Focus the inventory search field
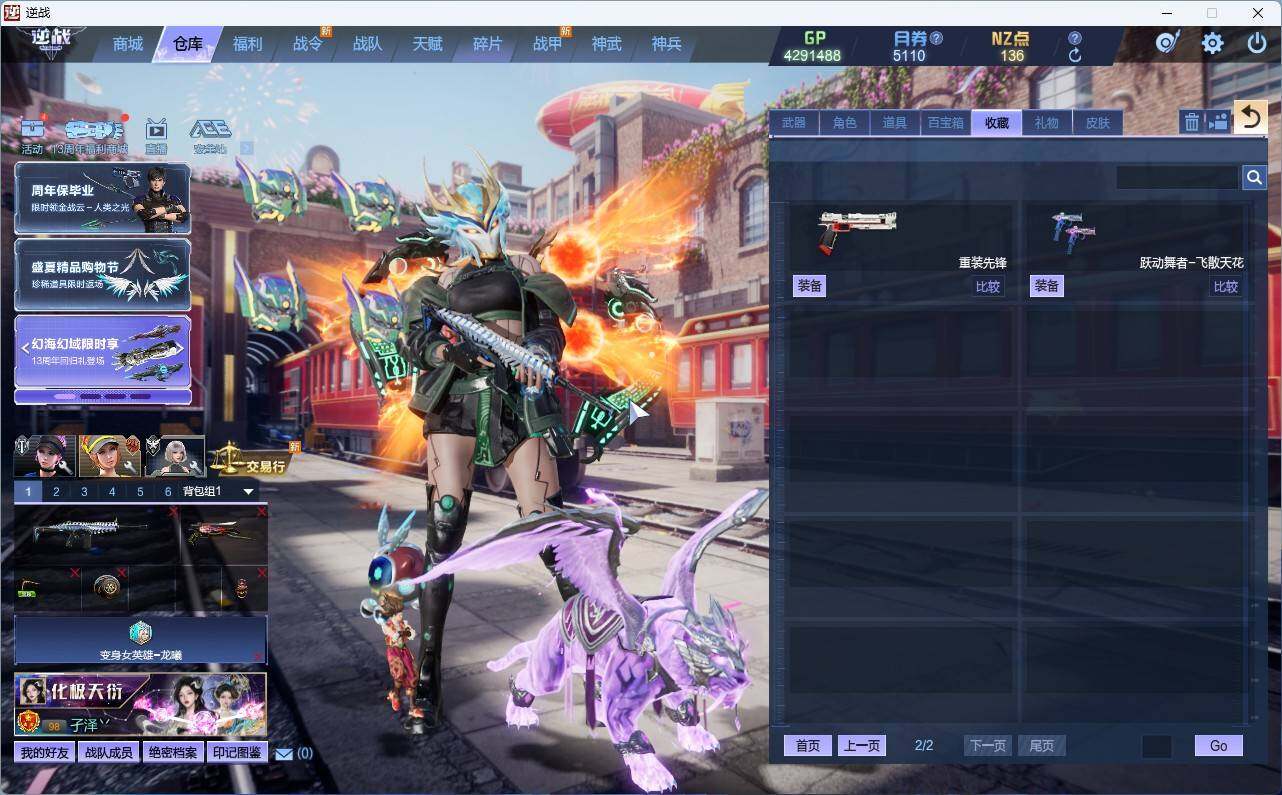 coord(1177,177)
